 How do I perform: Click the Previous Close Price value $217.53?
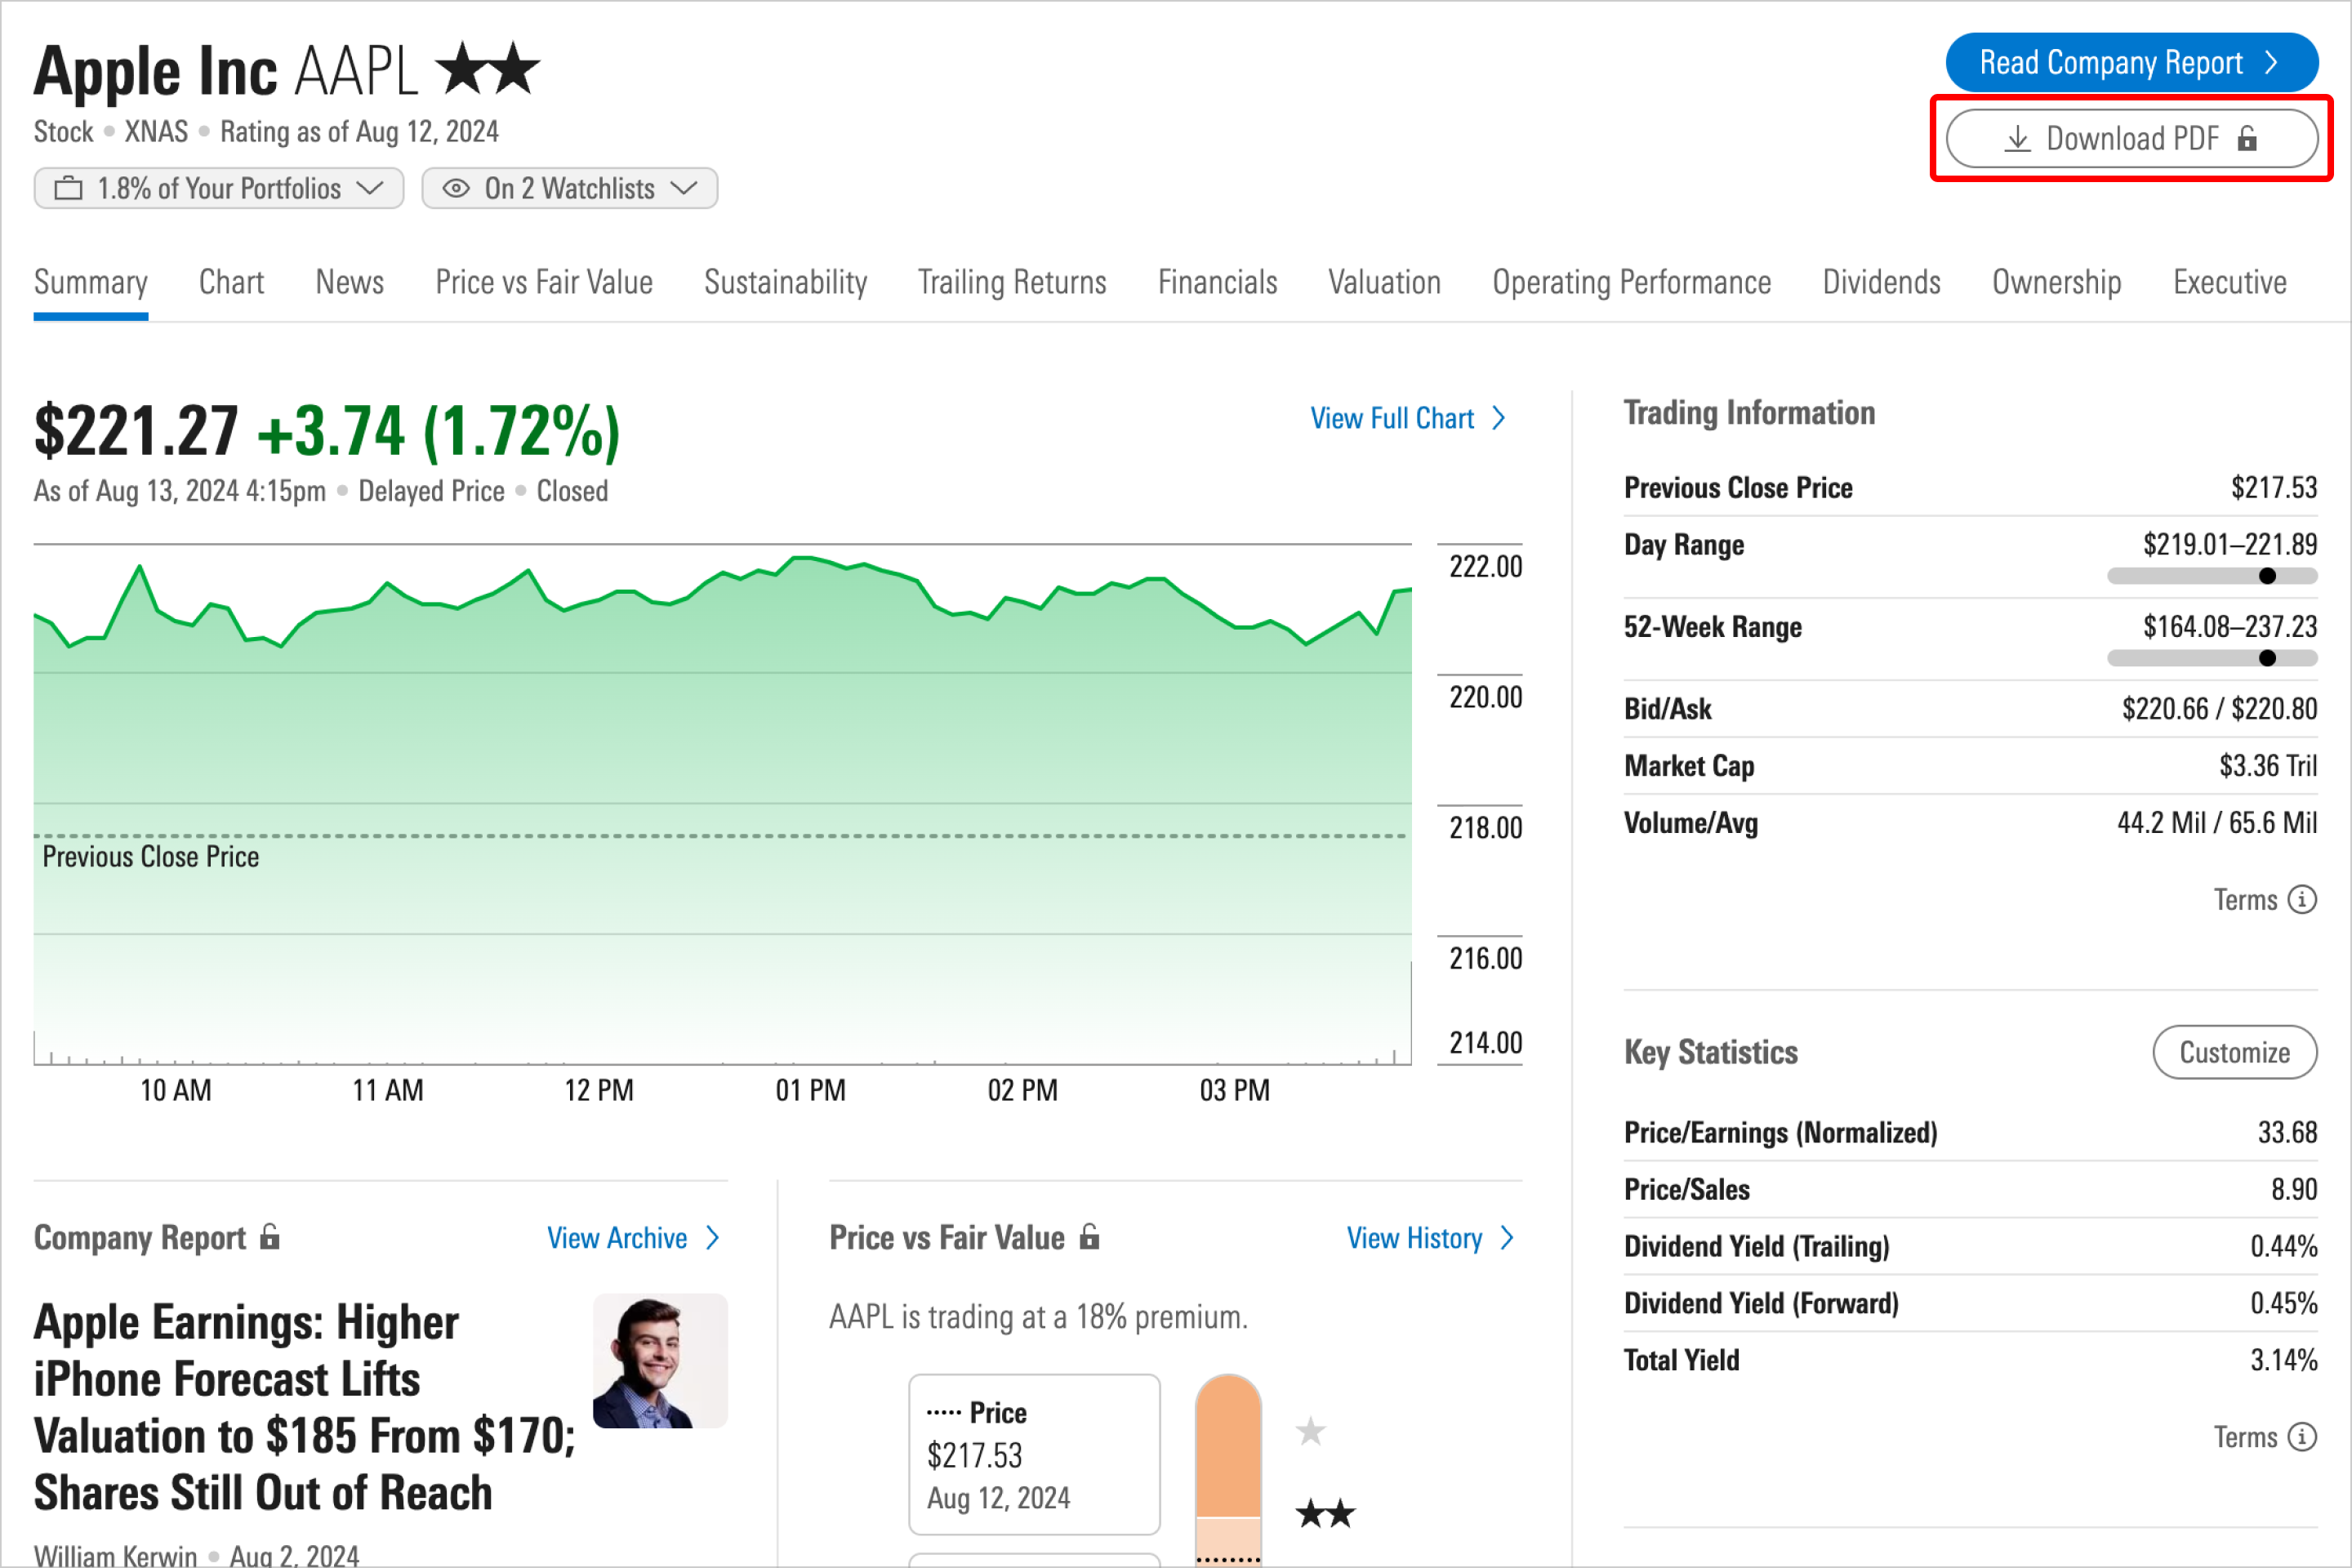(x=2273, y=488)
